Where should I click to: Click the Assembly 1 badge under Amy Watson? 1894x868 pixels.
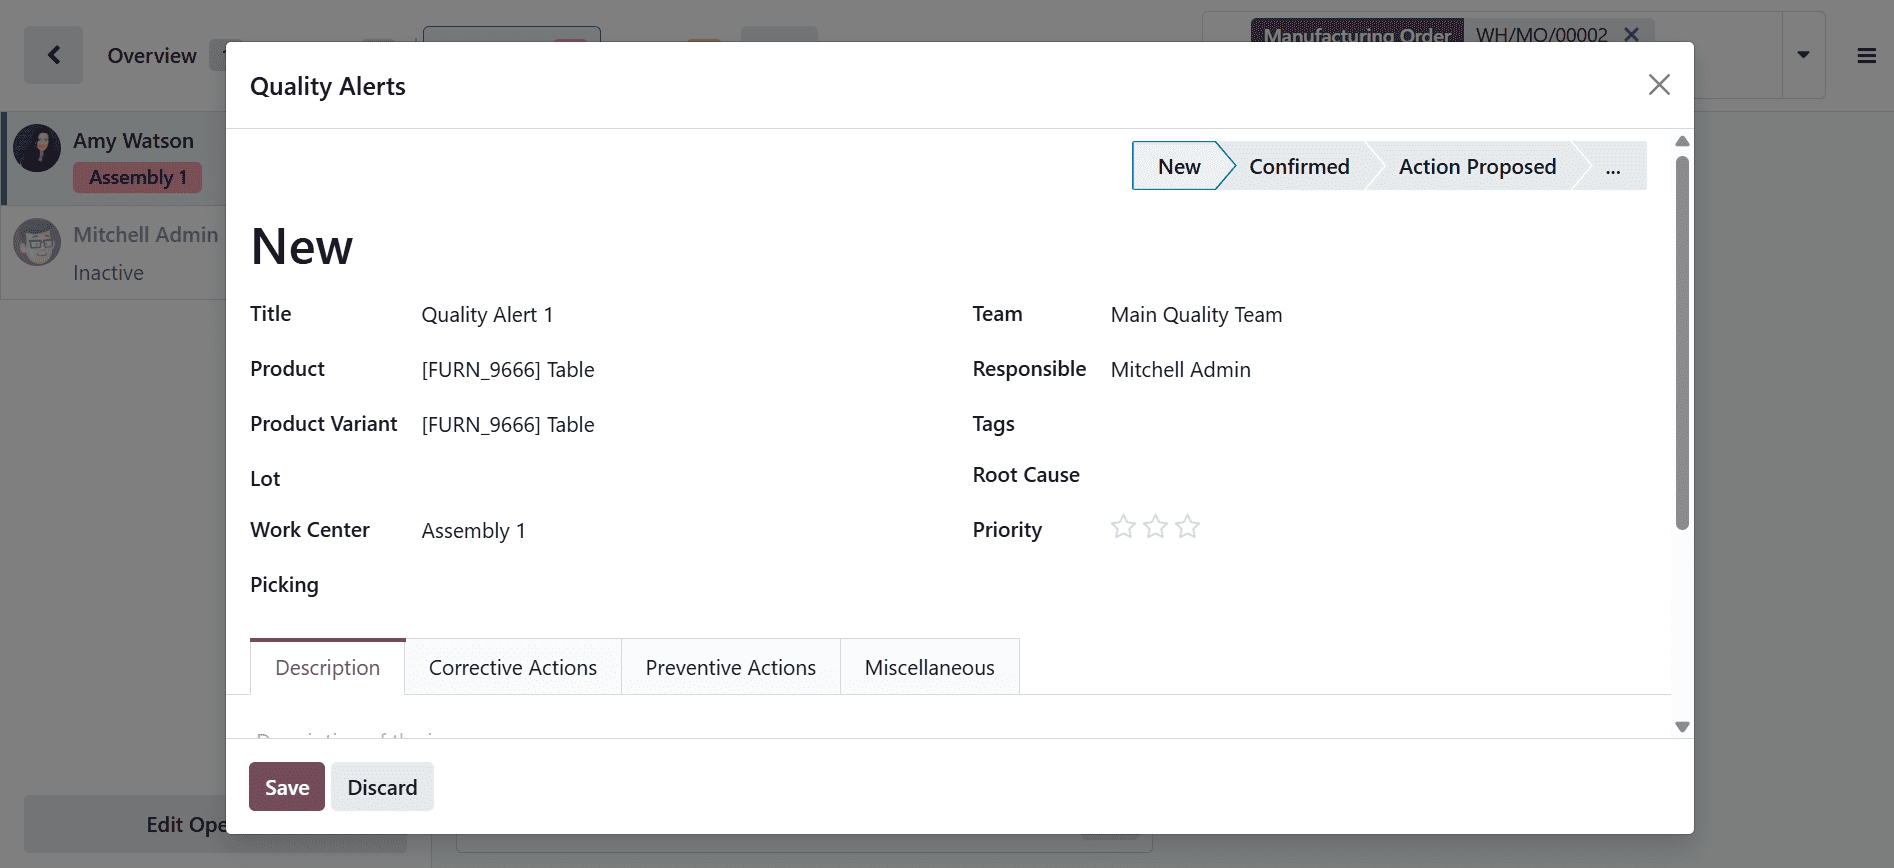click(x=138, y=177)
